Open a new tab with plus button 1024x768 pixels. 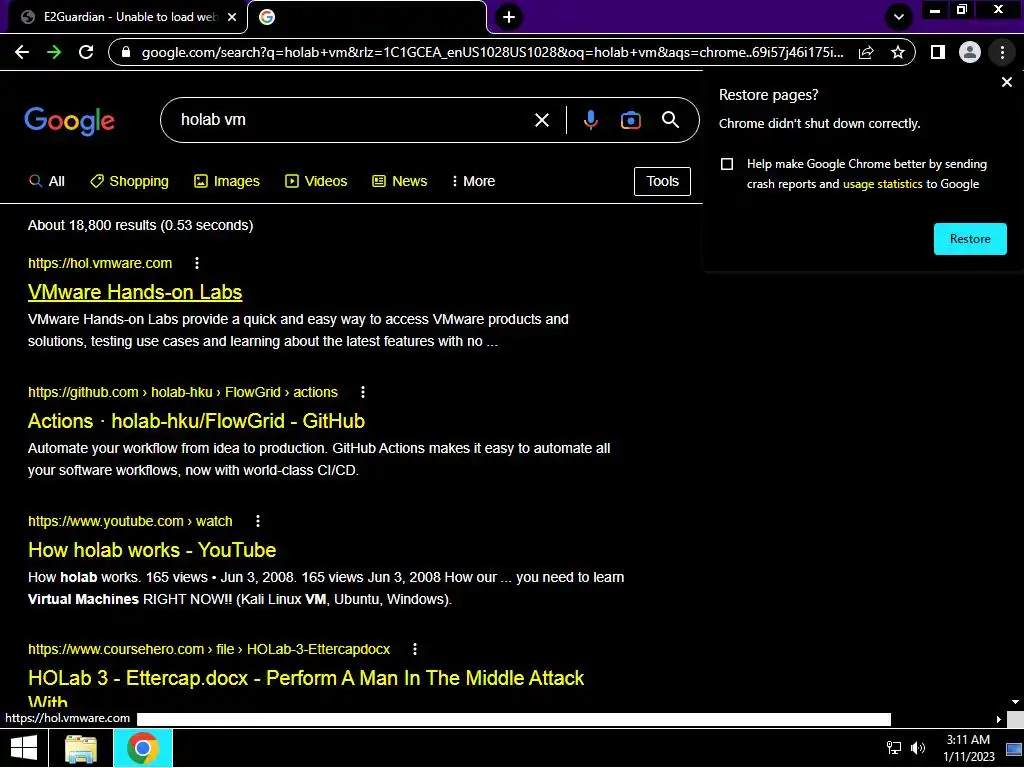509,17
